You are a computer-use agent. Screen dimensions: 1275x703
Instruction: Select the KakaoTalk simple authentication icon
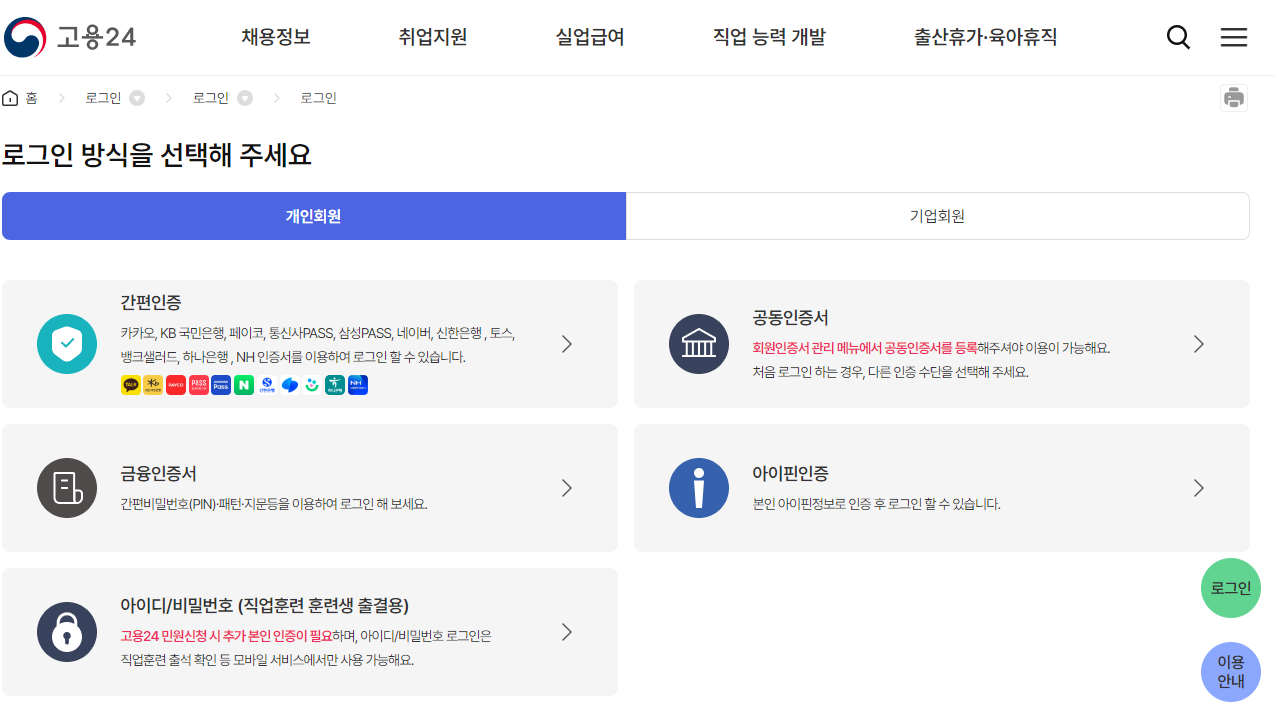[130, 384]
